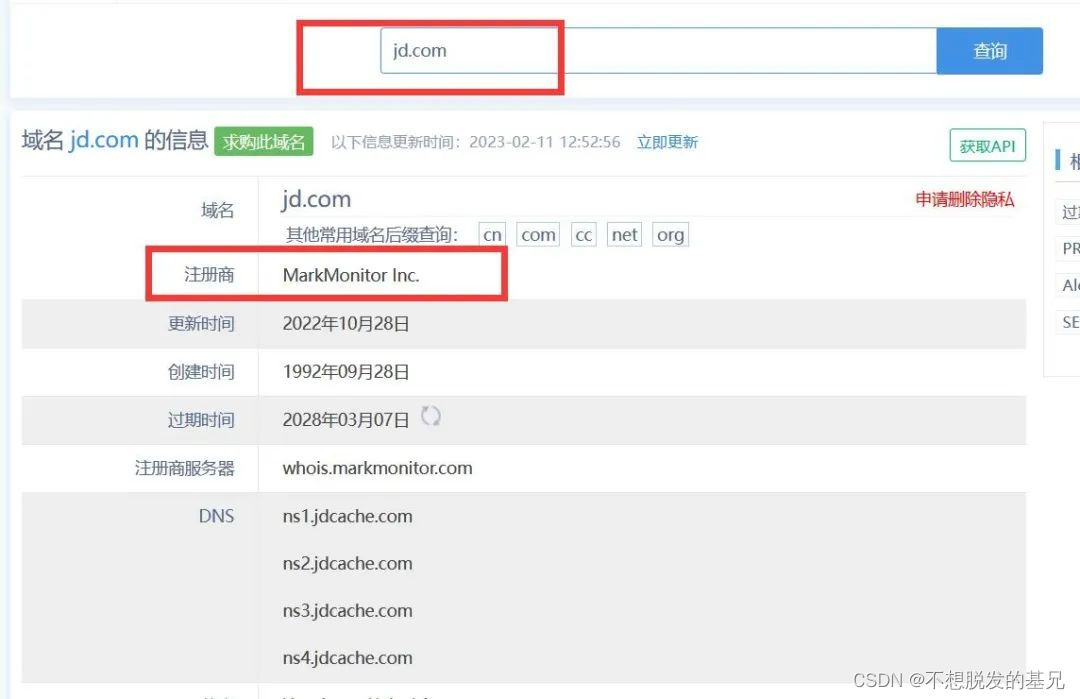Viewport: 1080px width, 699px height.
Task: Click DNS entry ns2.jdcache.com
Action: [347, 563]
